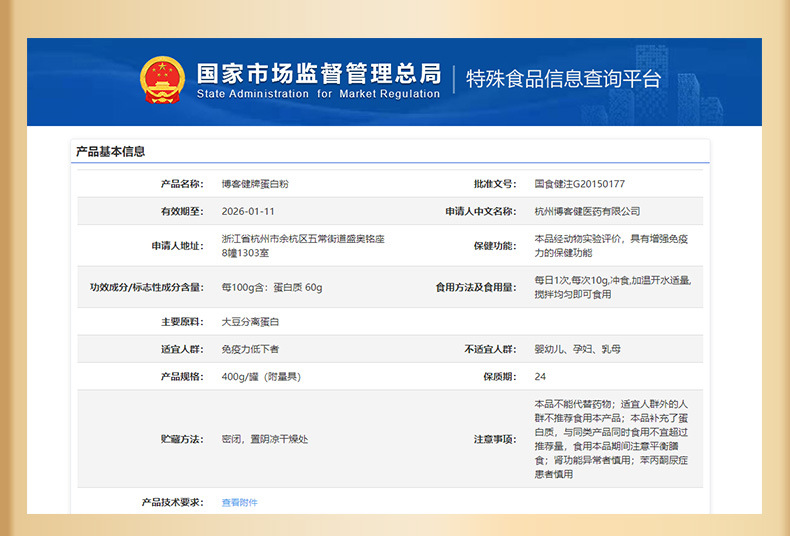
Task: Click storage method 密闭，置阴凉干燥处
Action: click(265, 439)
